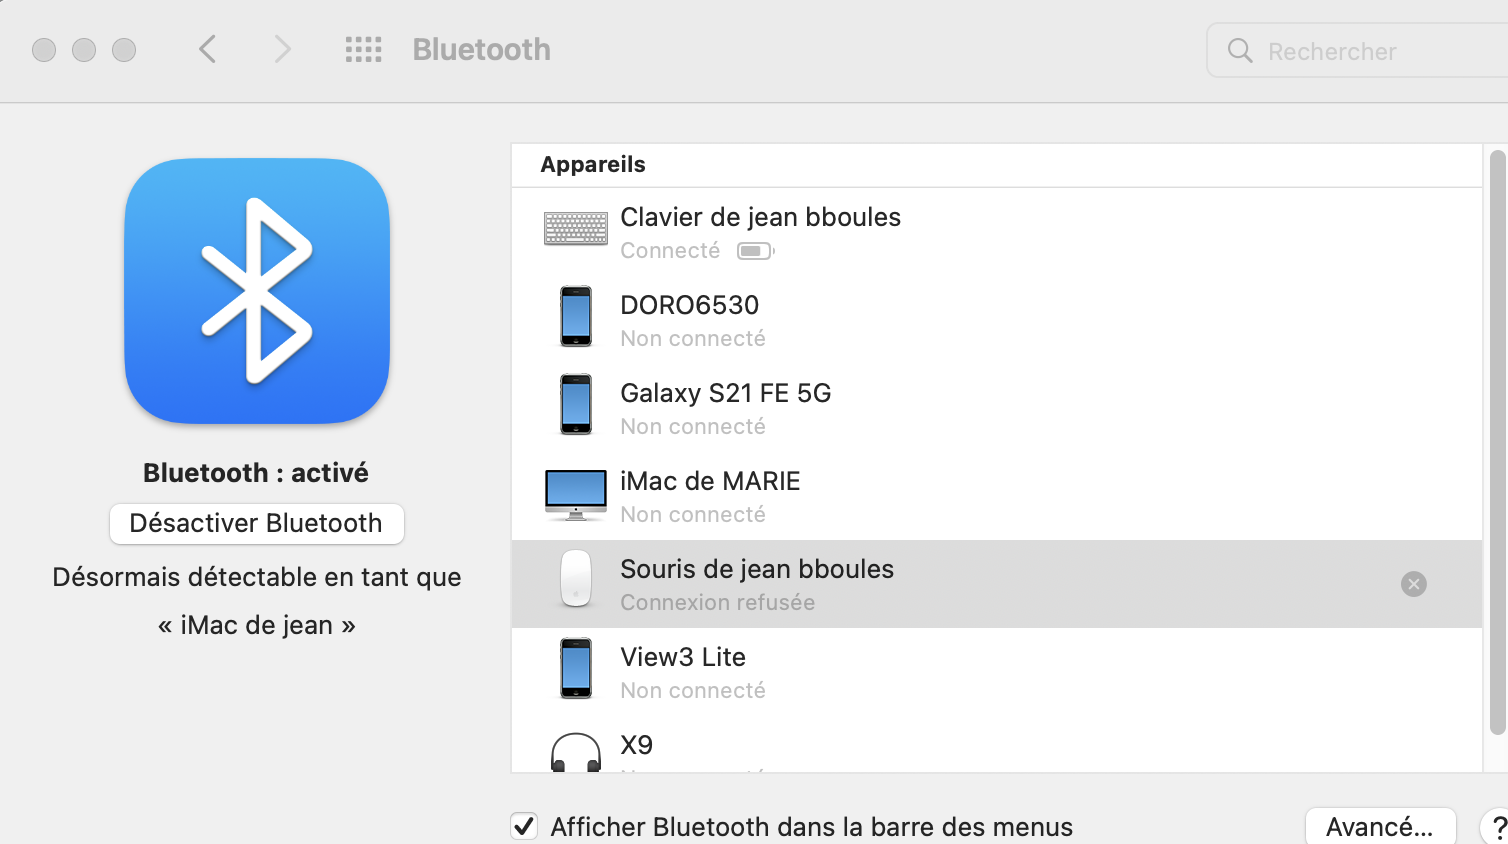This screenshot has height=844, width=1508.
Task: Go back with the left chevron
Action: coord(208,50)
